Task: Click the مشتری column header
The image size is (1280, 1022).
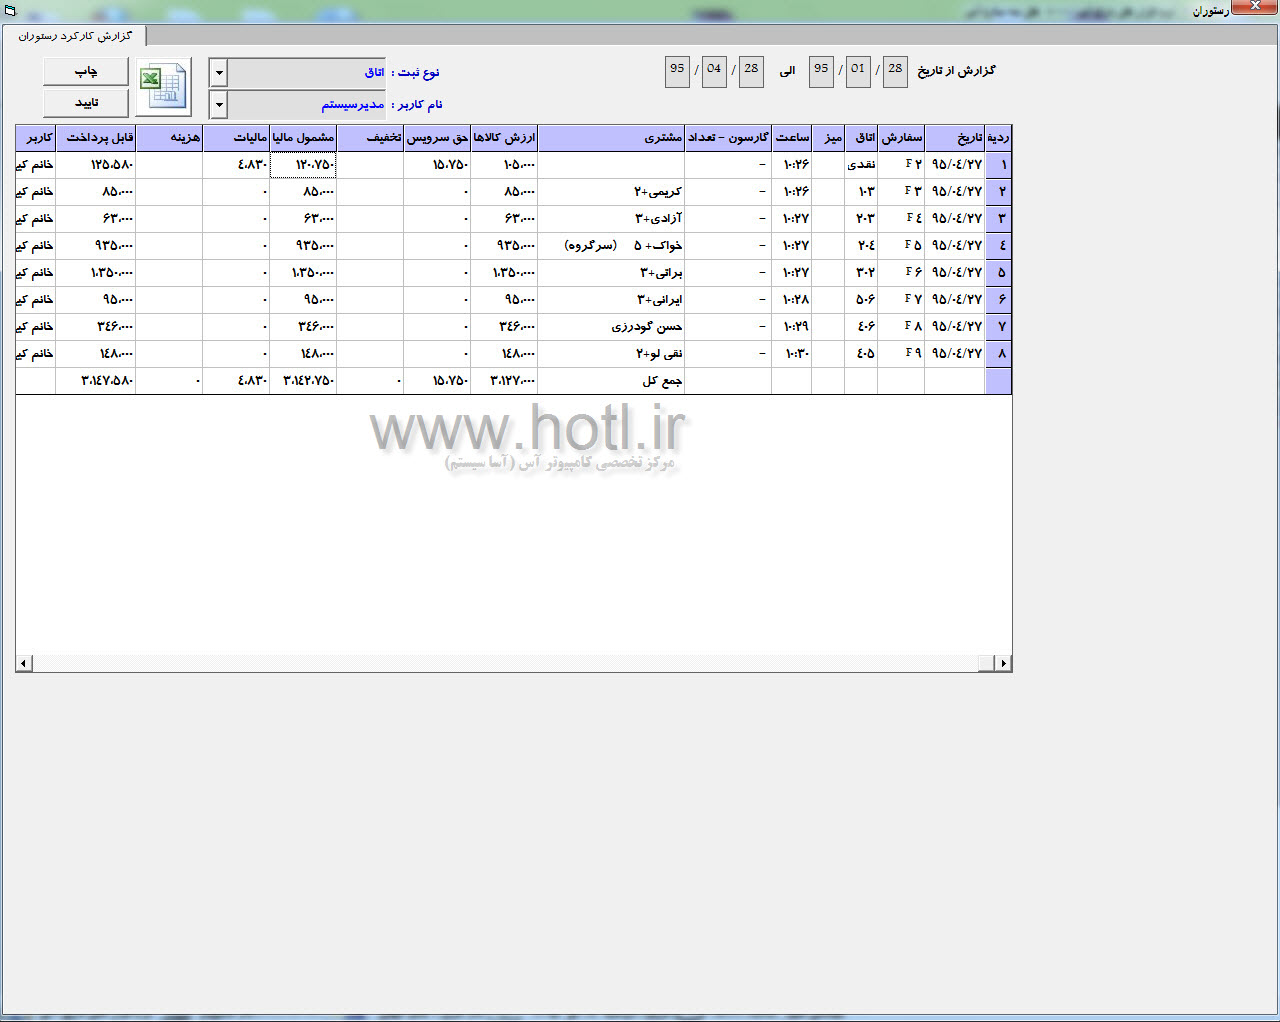Action: (x=611, y=138)
